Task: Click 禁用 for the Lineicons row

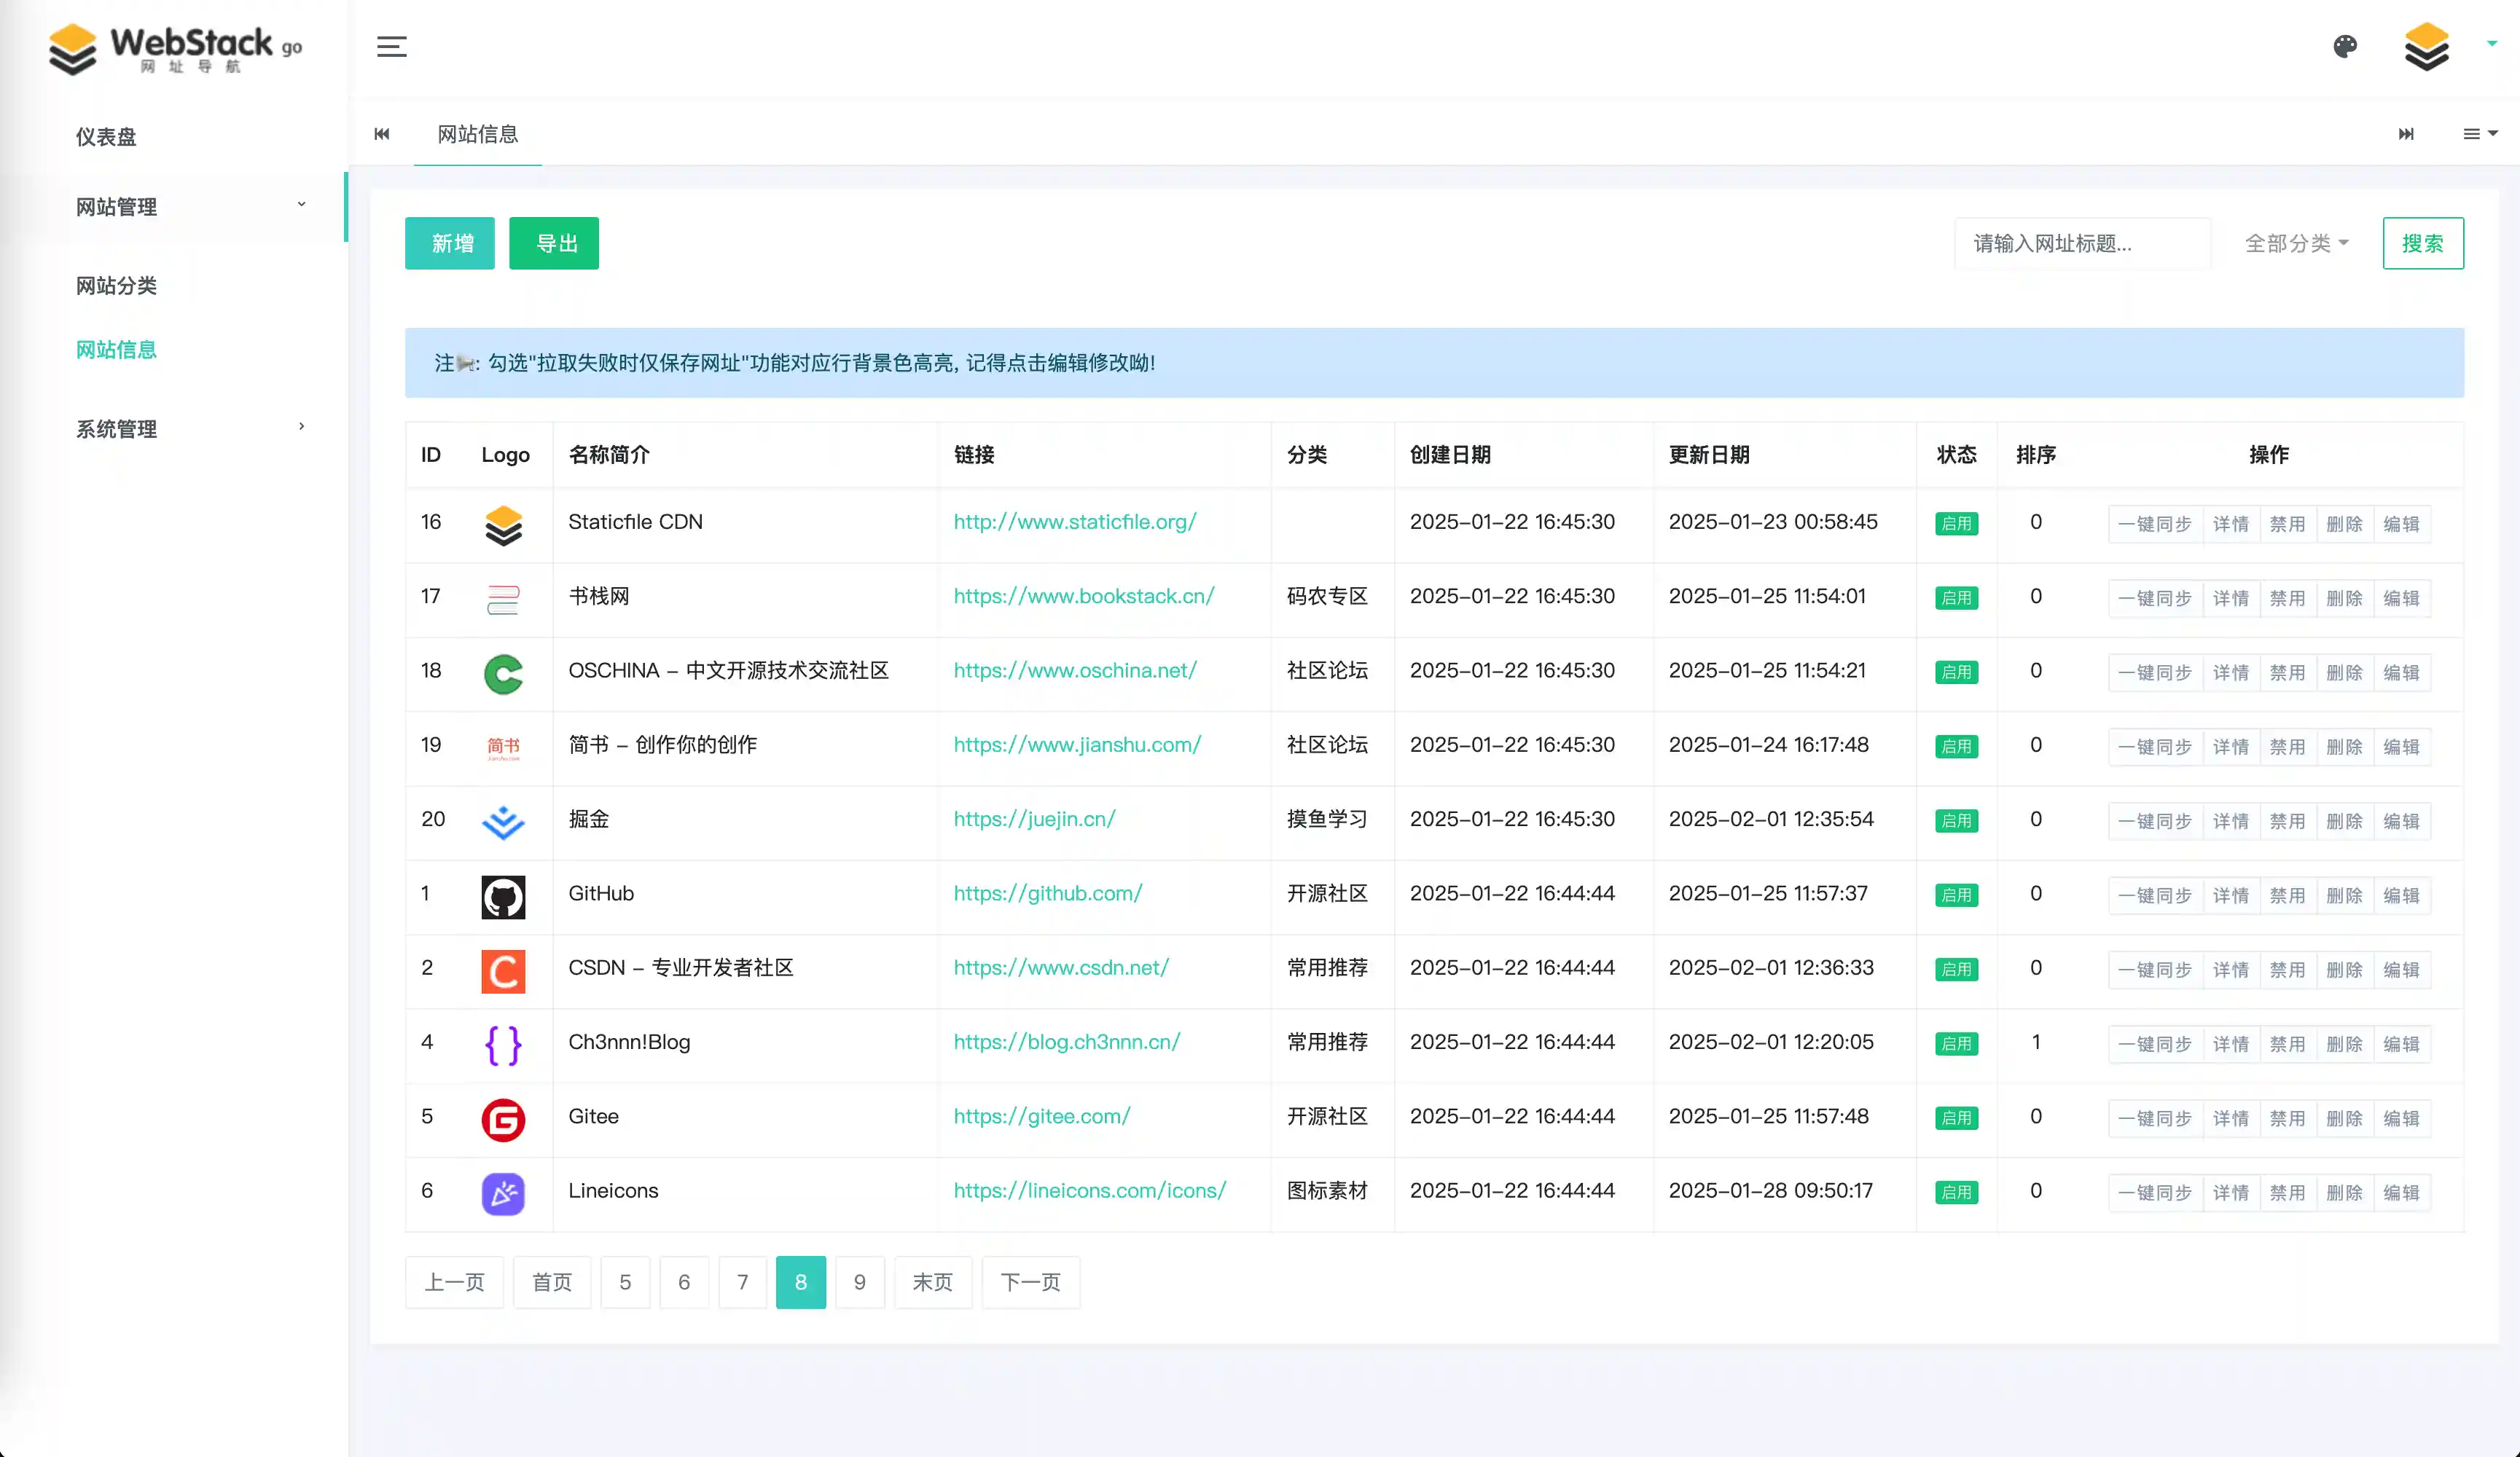Action: click(x=2287, y=1193)
